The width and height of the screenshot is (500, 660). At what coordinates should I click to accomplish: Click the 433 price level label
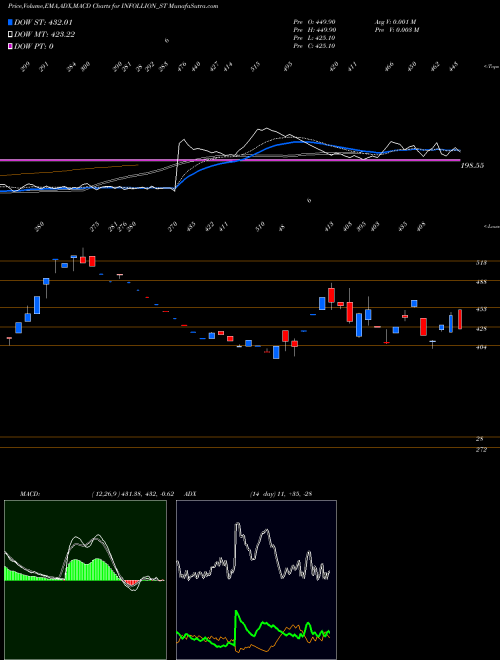click(x=481, y=309)
